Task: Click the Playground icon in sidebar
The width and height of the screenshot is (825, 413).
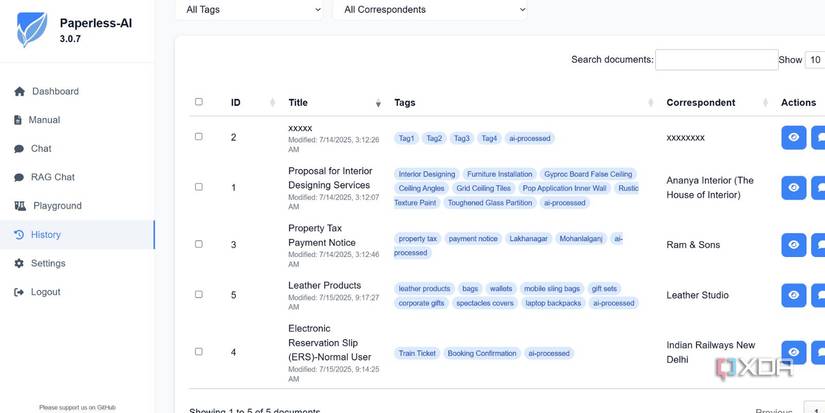Action: tap(19, 206)
